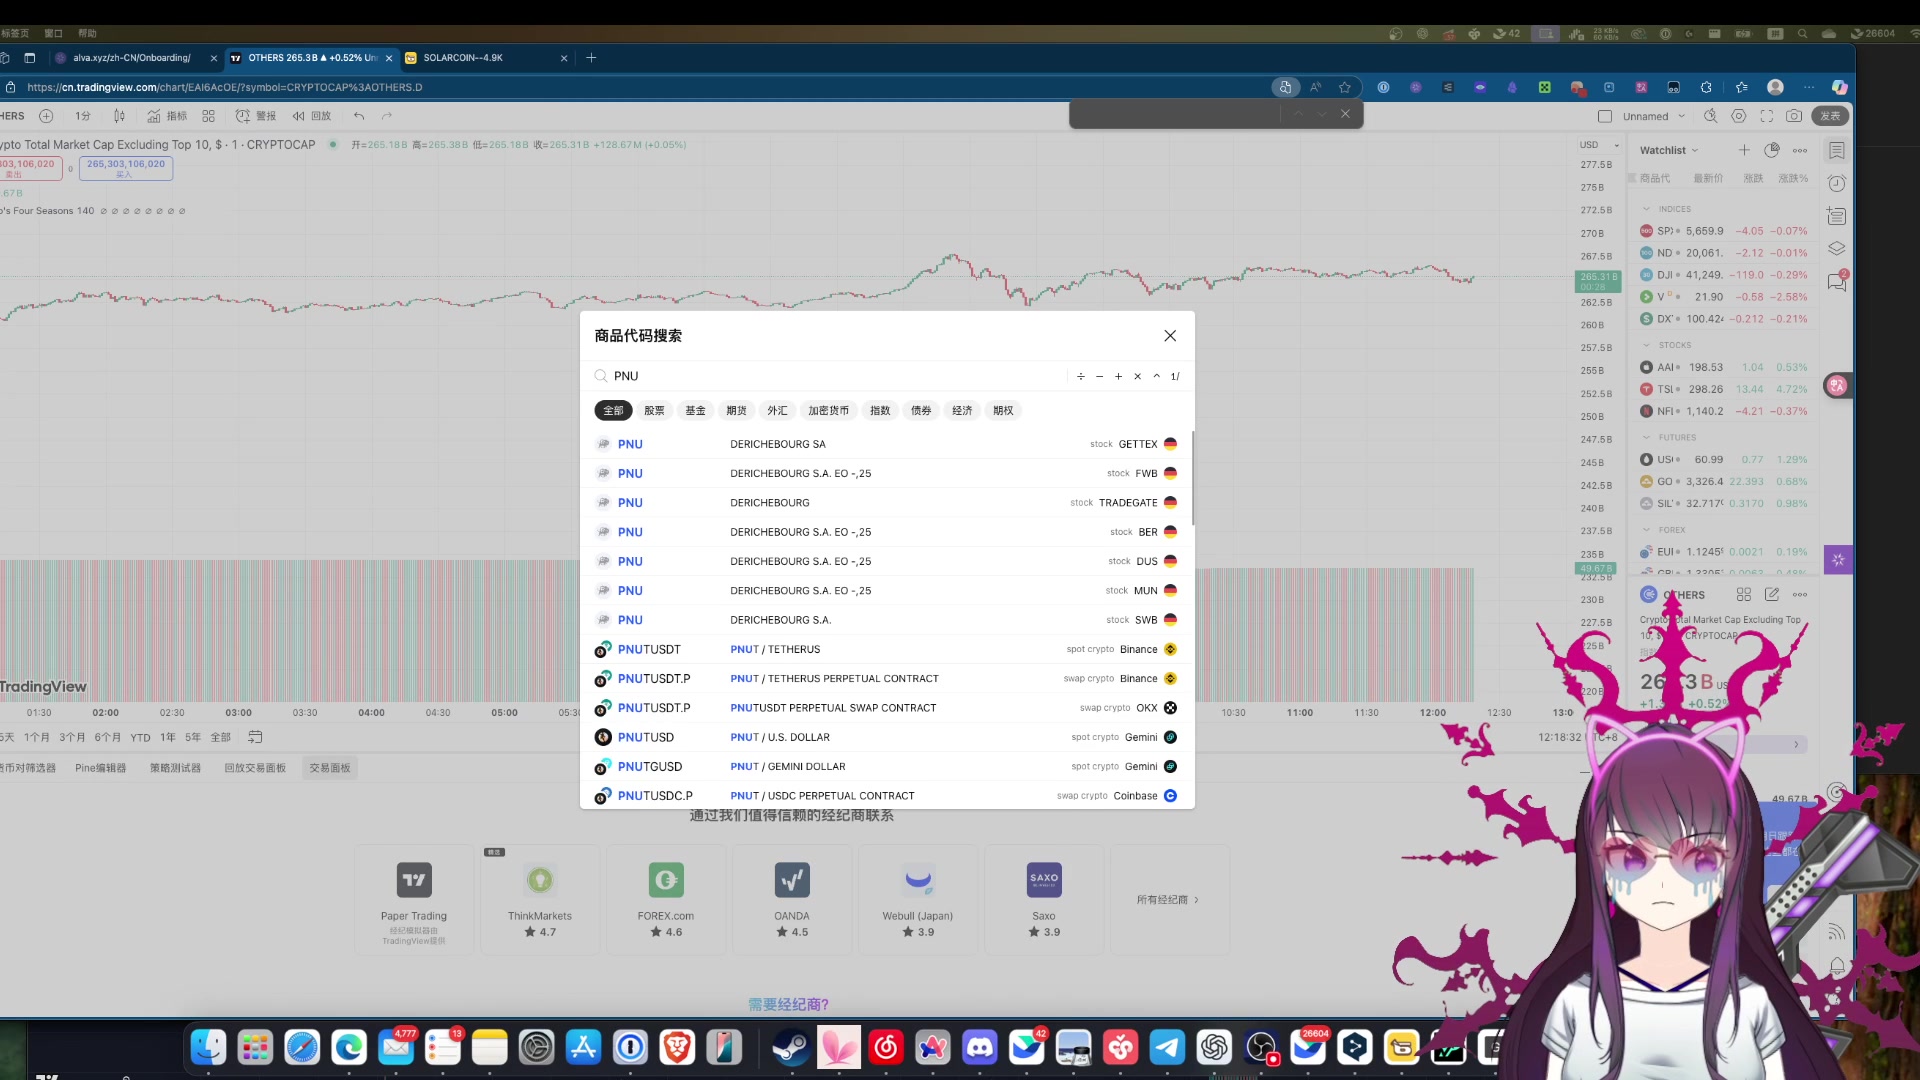Redo last chart action
Viewport: 1920px width, 1080px height.
tap(387, 116)
